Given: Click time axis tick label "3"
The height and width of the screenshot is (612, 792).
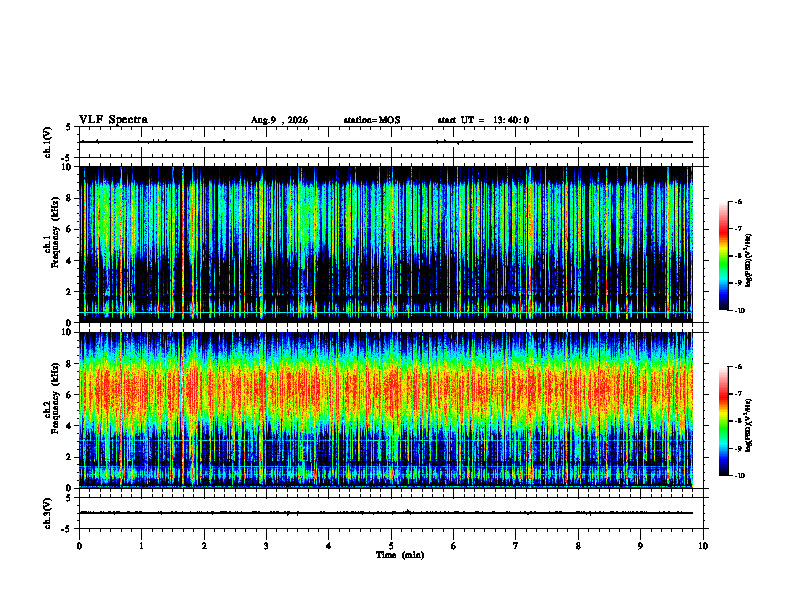Looking at the screenshot, I should (266, 546).
